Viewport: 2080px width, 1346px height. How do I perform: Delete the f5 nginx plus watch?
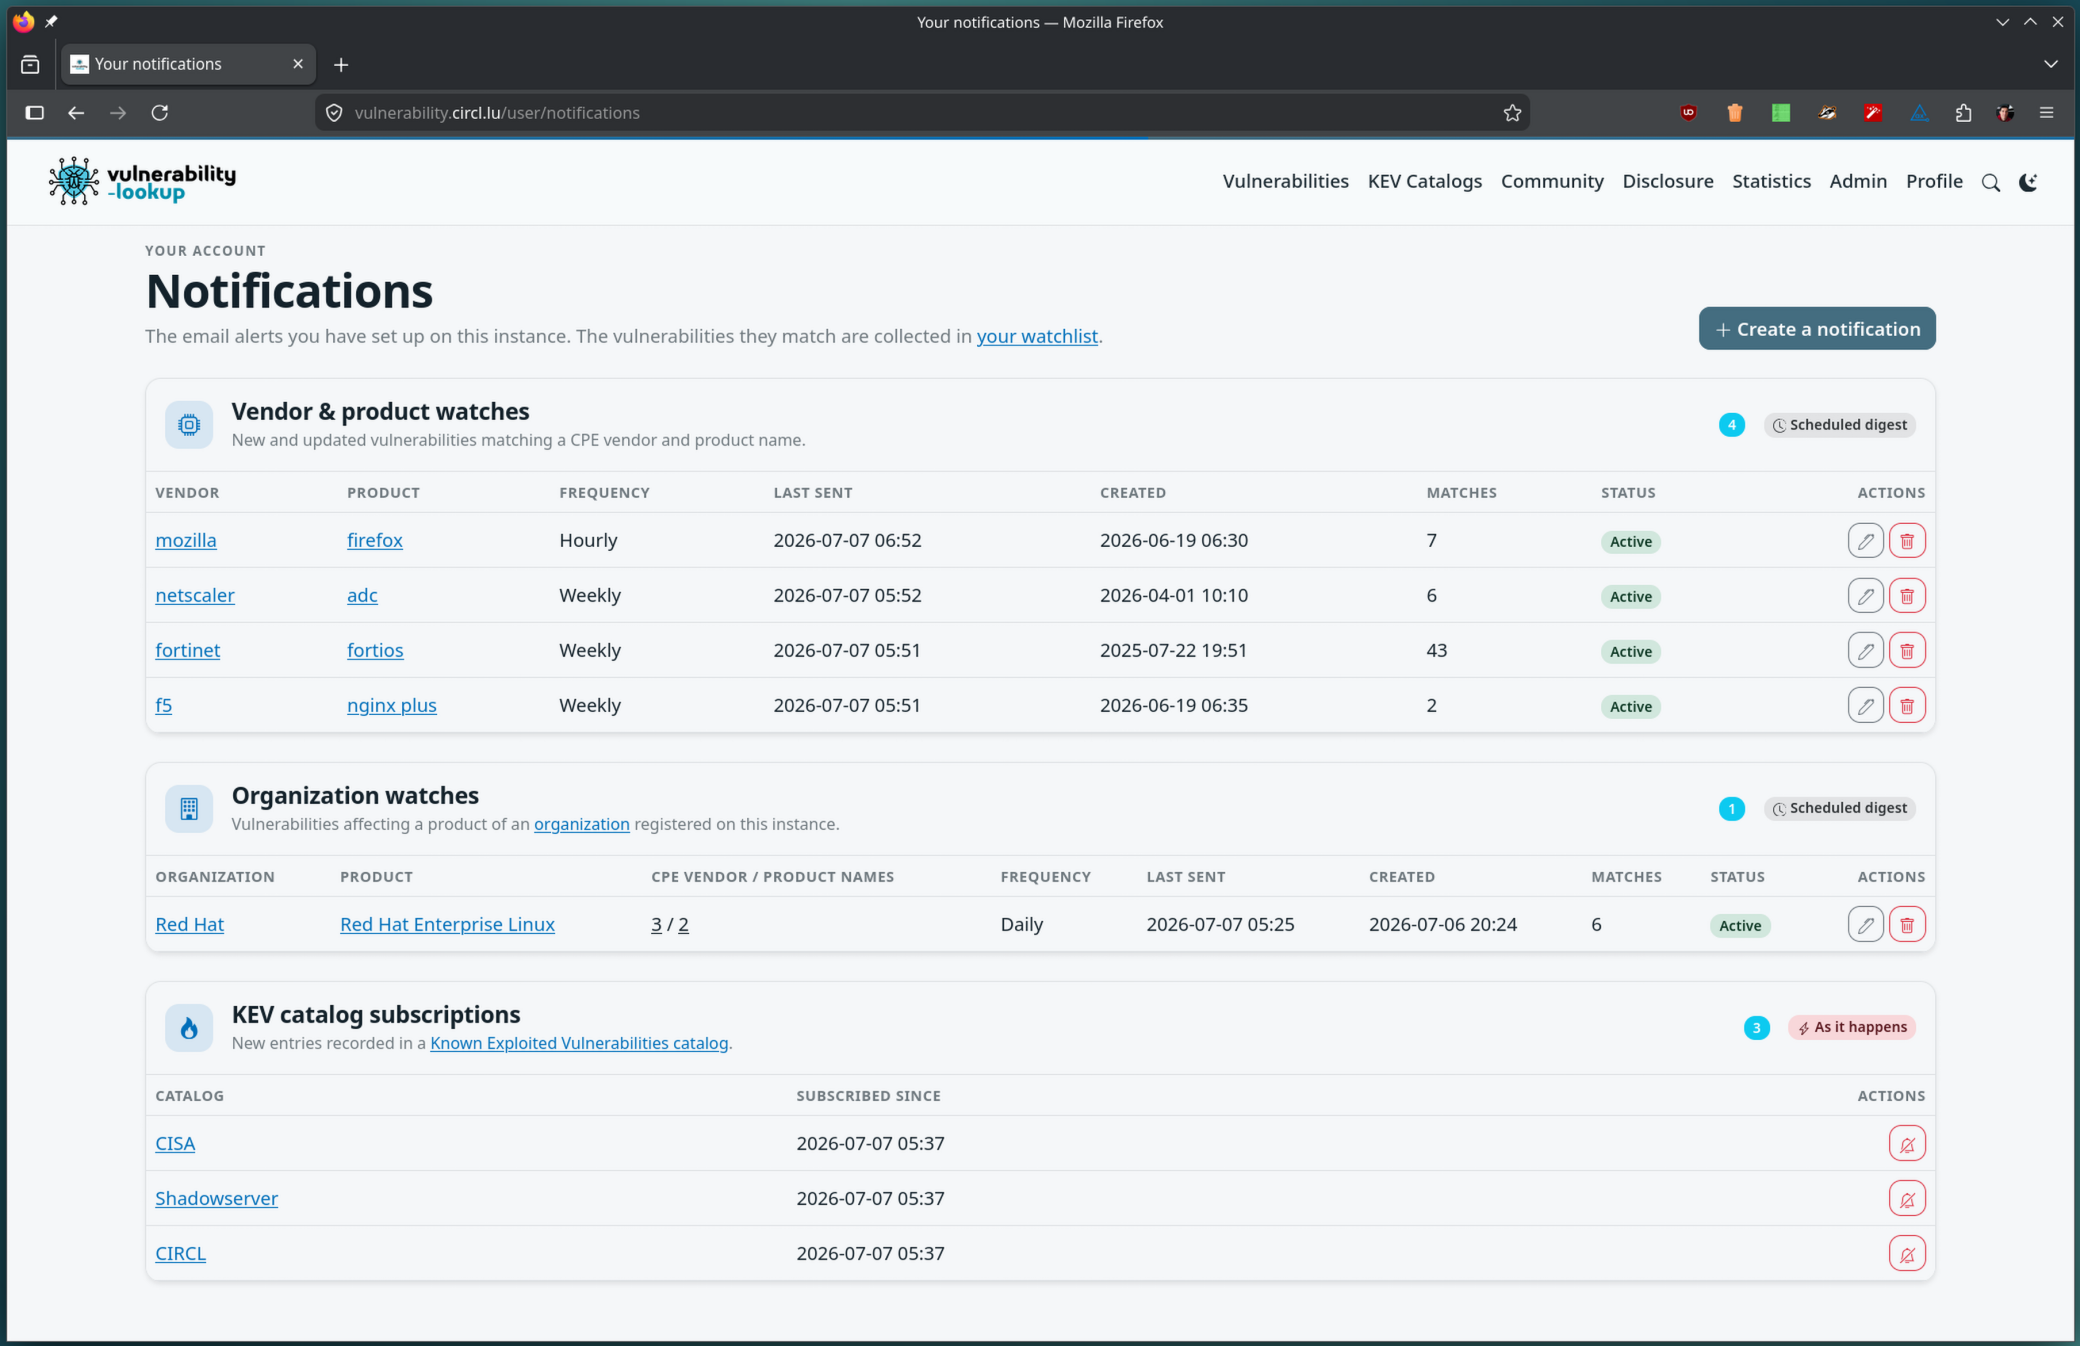coord(1907,706)
